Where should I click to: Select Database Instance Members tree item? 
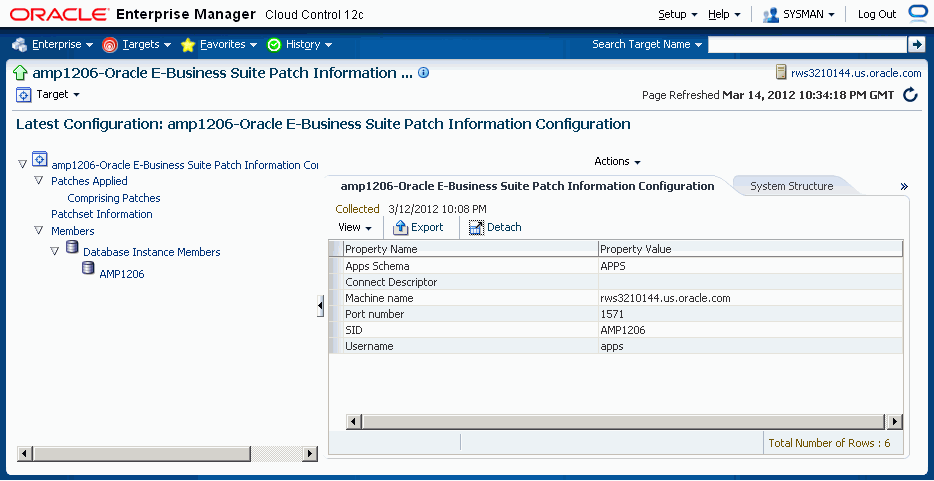click(x=152, y=252)
